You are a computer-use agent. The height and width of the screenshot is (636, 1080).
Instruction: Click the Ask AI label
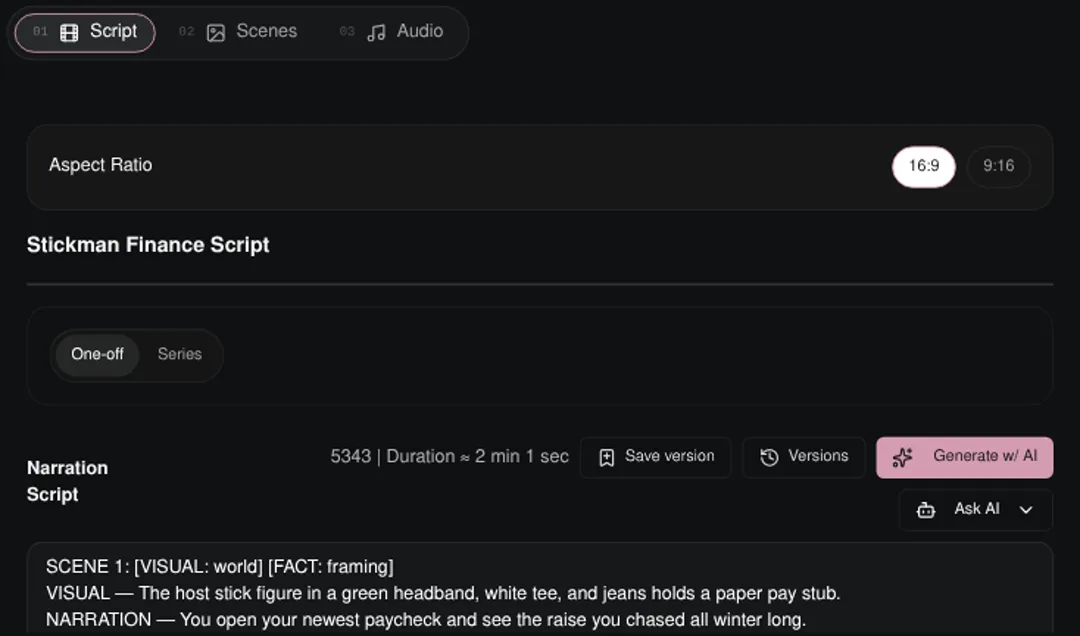pos(977,509)
